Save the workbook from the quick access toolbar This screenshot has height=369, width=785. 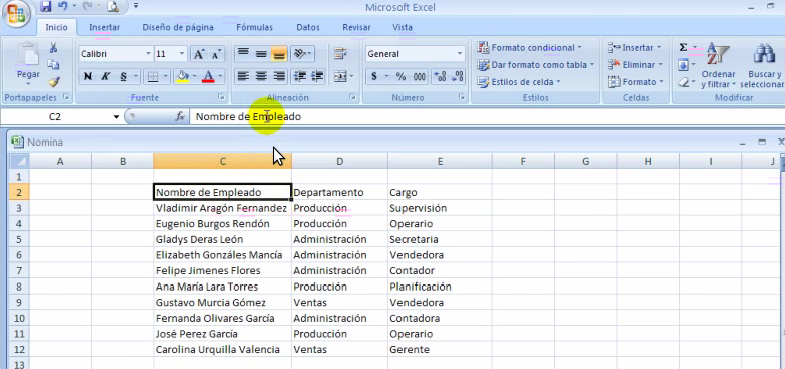[46, 7]
